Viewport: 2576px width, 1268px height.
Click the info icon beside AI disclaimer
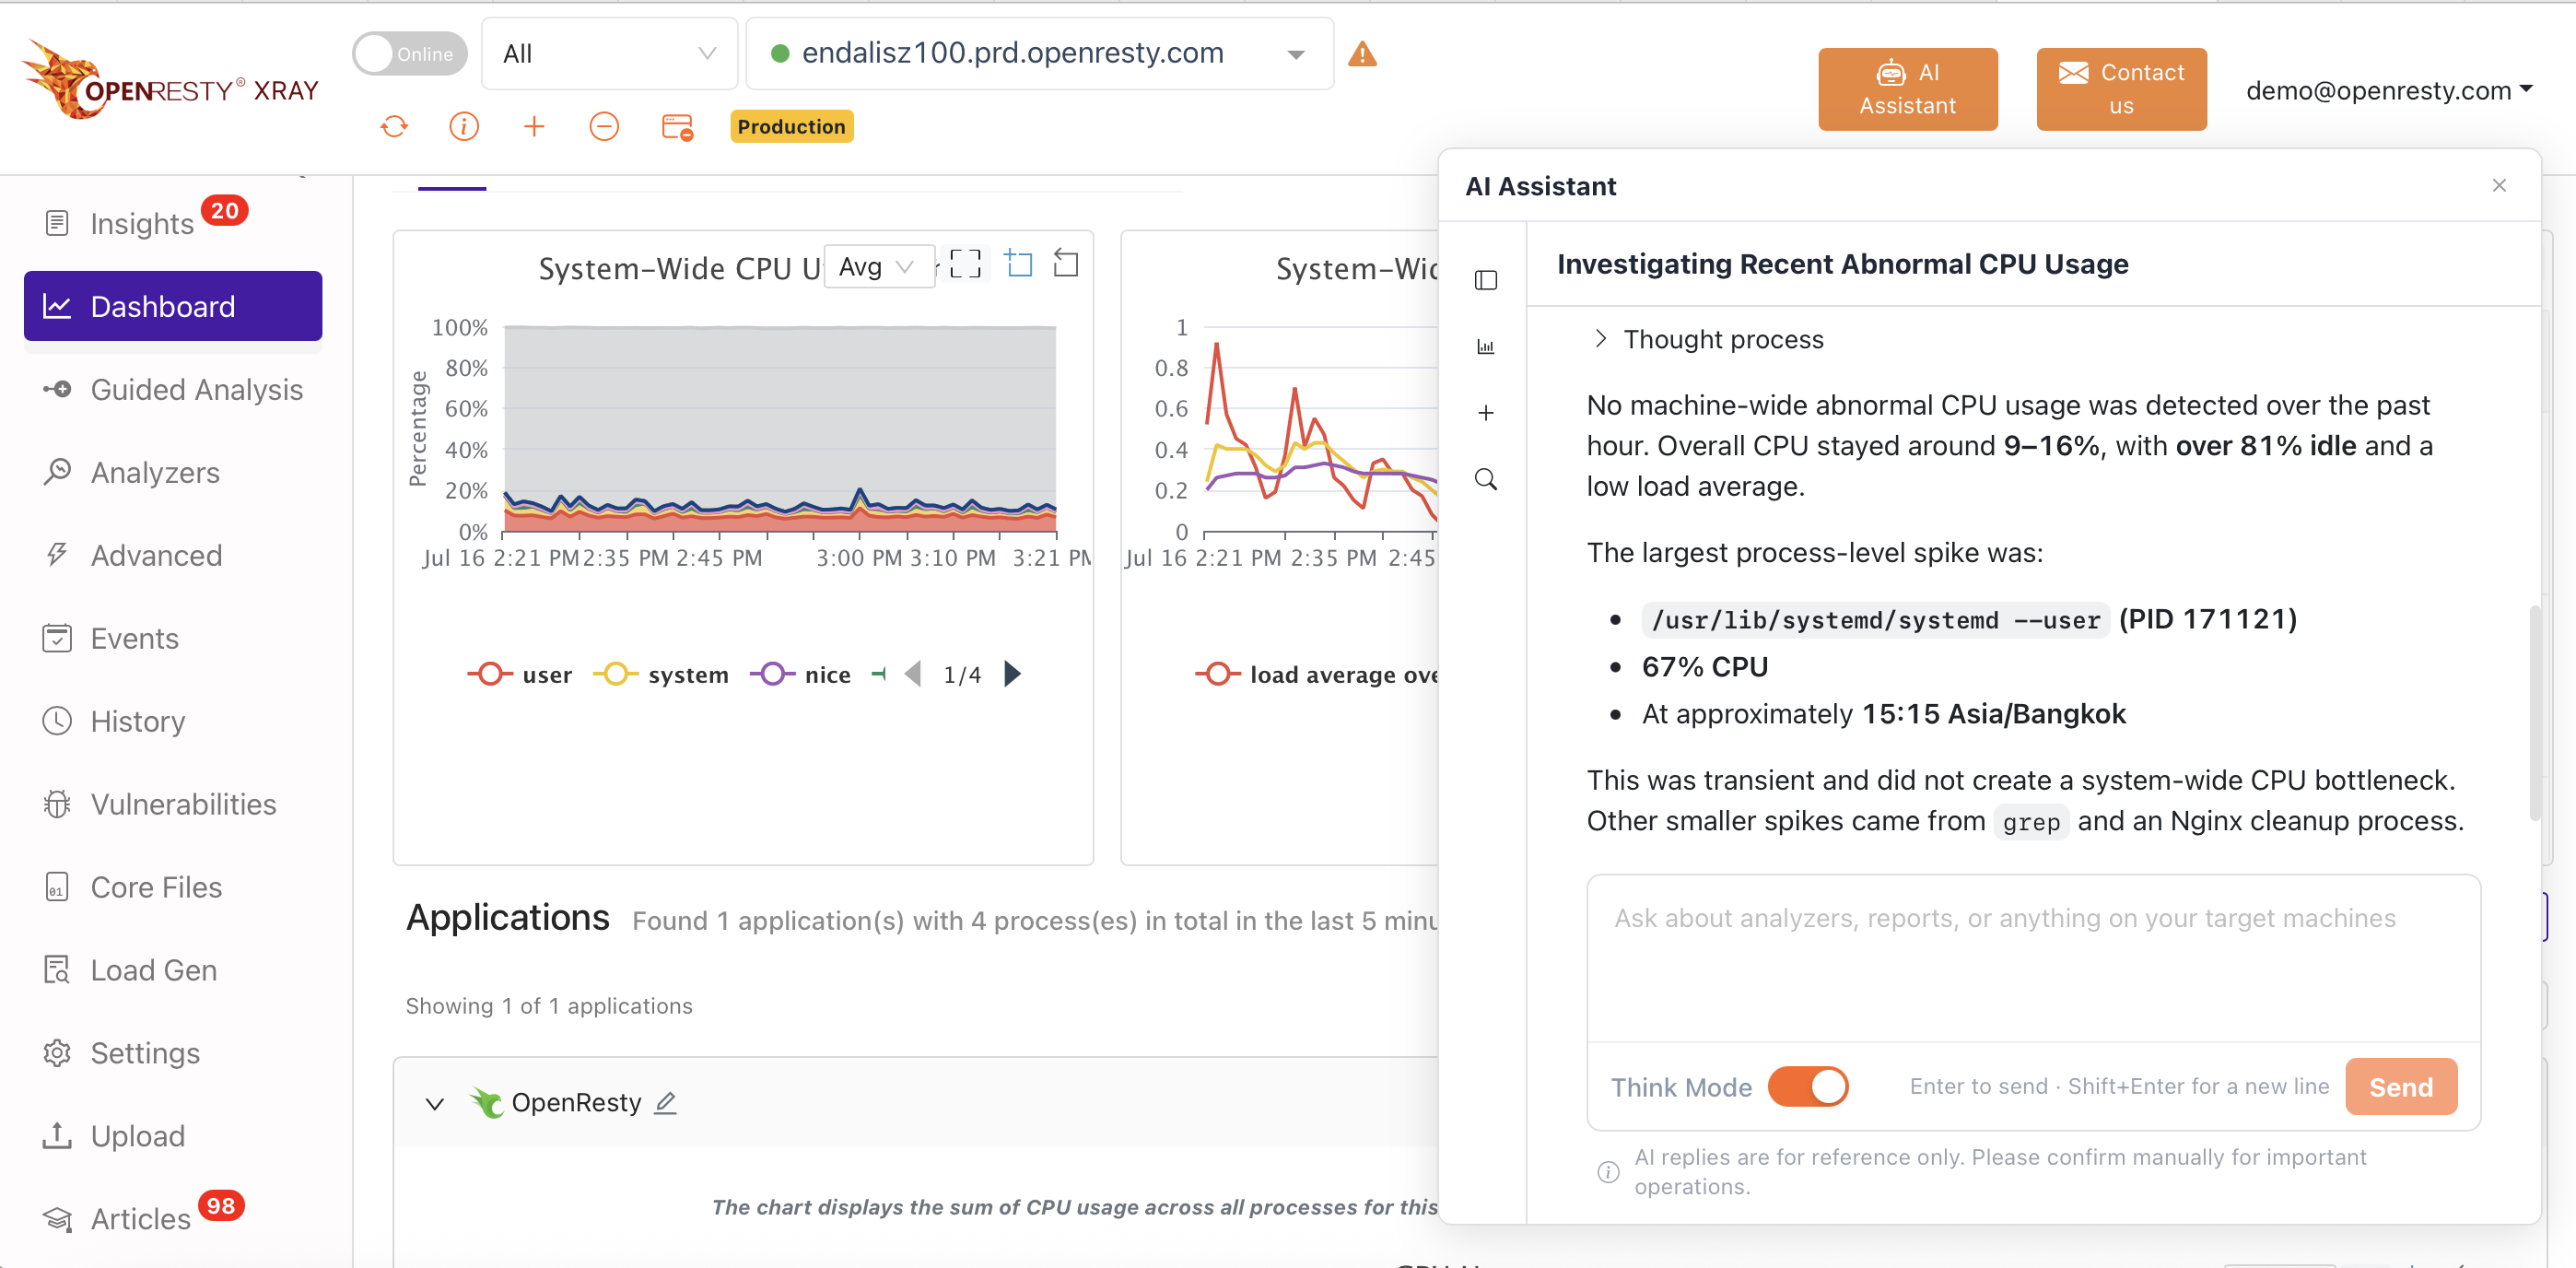pyautogui.click(x=1608, y=1172)
